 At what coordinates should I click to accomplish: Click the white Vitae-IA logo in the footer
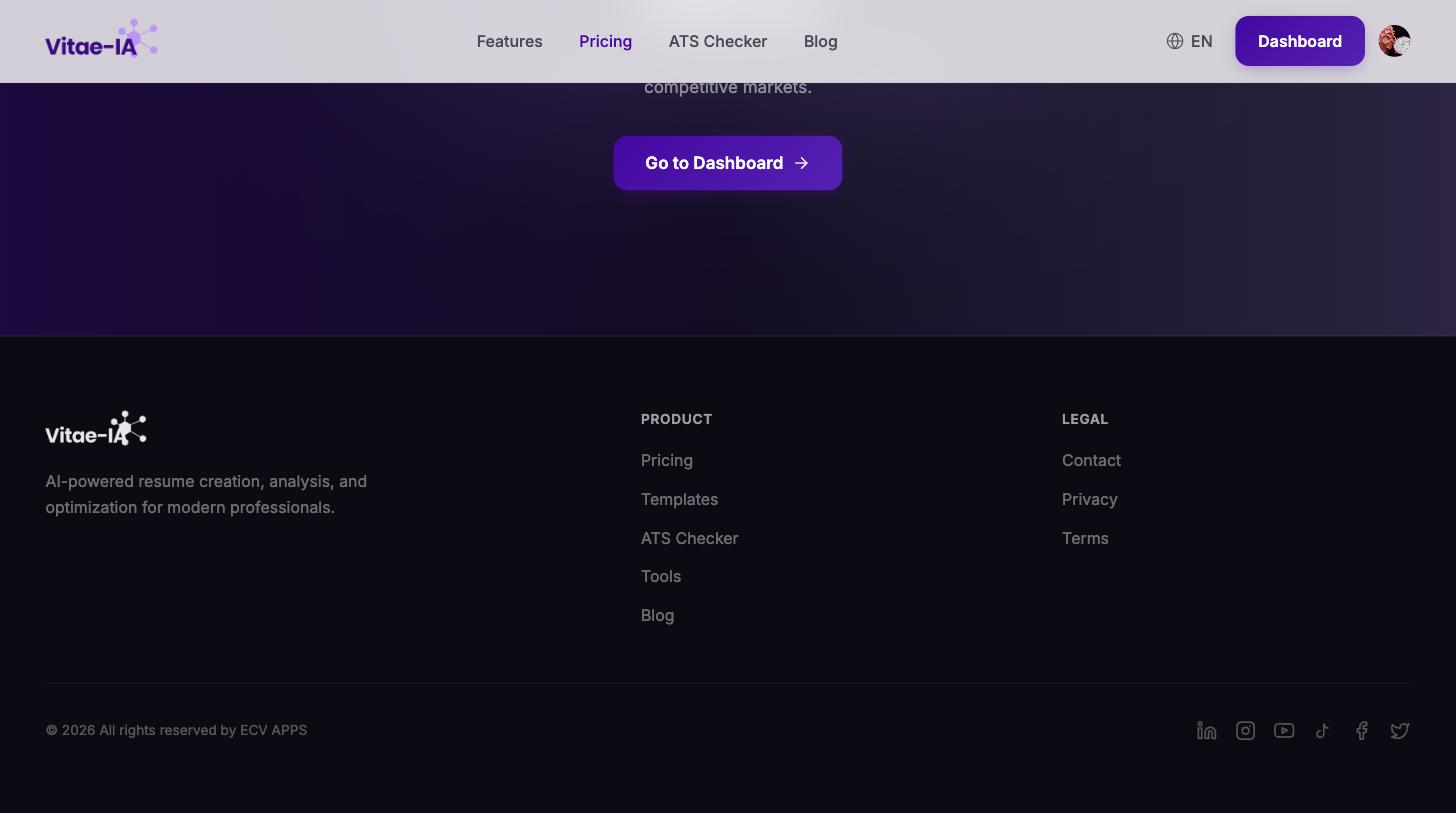[96, 429]
